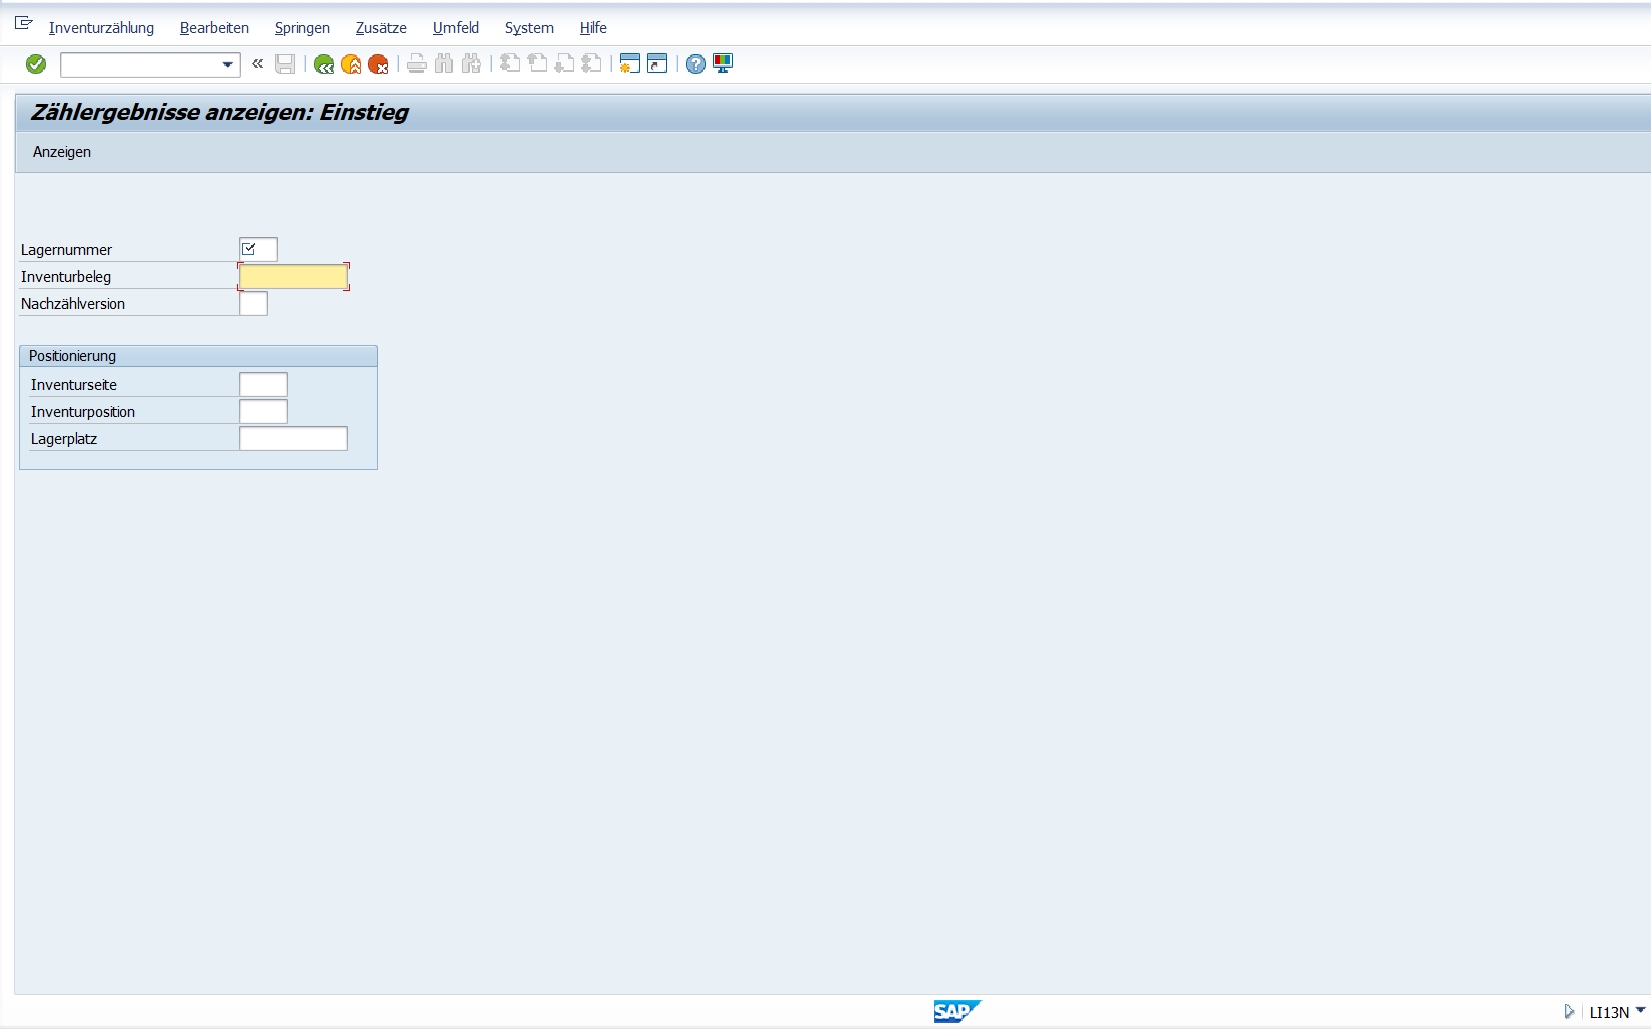The width and height of the screenshot is (1651, 1029).
Task: Click the Next Page icon
Action: 564,64
